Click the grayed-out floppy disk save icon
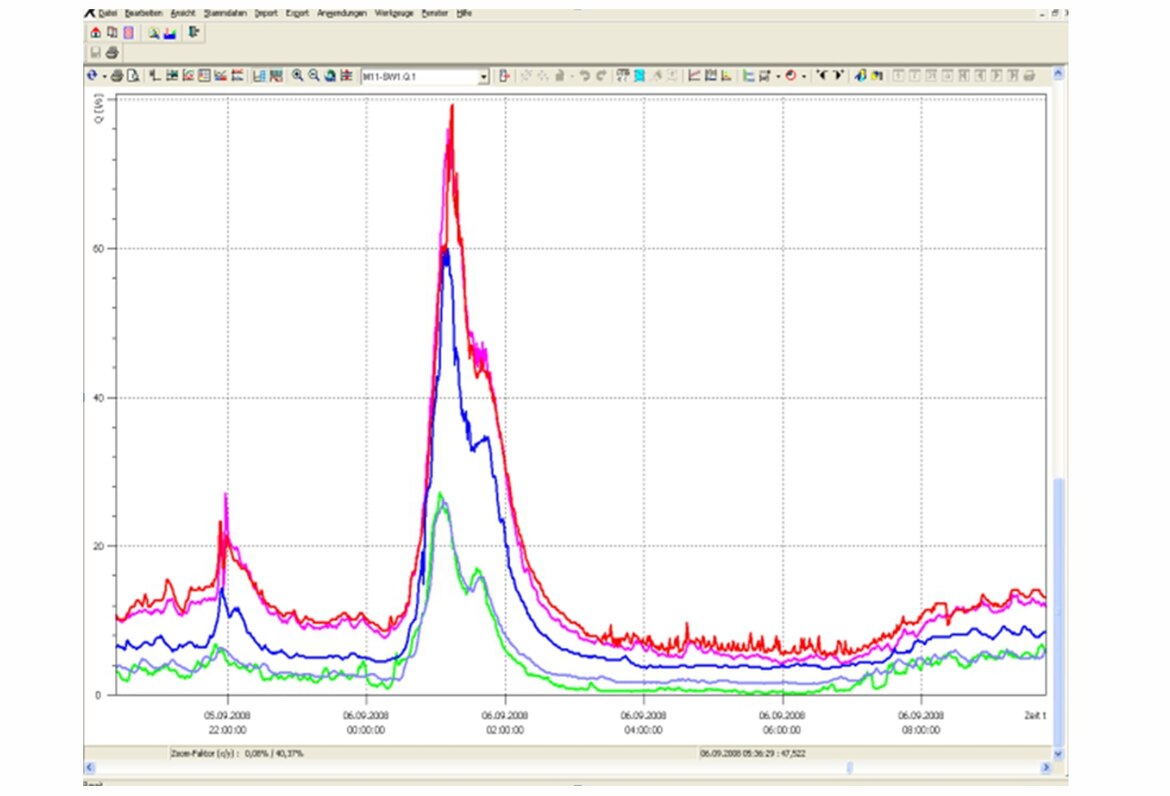1170x796 pixels. point(96,53)
